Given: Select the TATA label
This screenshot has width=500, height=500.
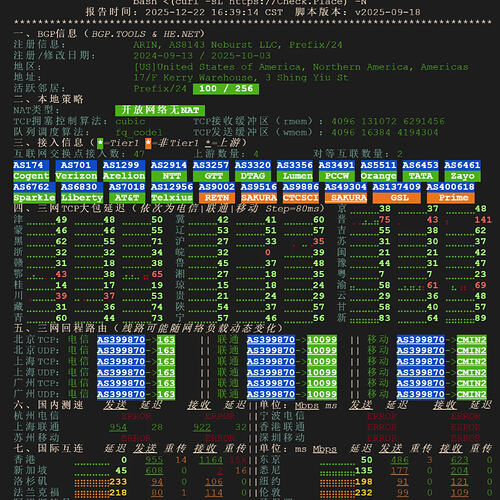Looking at the screenshot, I should coord(420,176).
